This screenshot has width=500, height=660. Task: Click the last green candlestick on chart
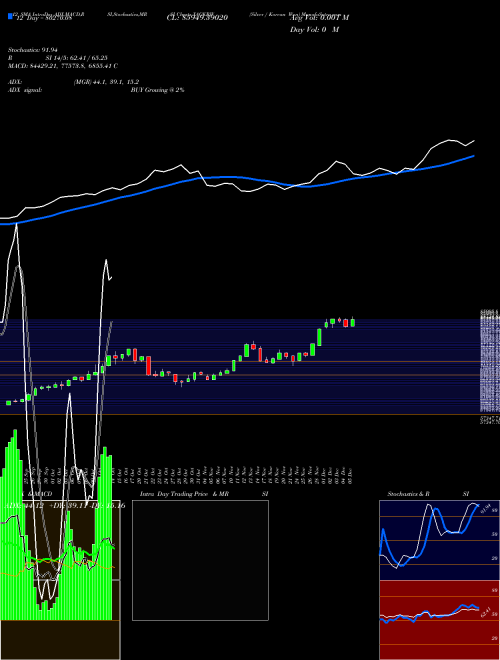click(x=353, y=322)
